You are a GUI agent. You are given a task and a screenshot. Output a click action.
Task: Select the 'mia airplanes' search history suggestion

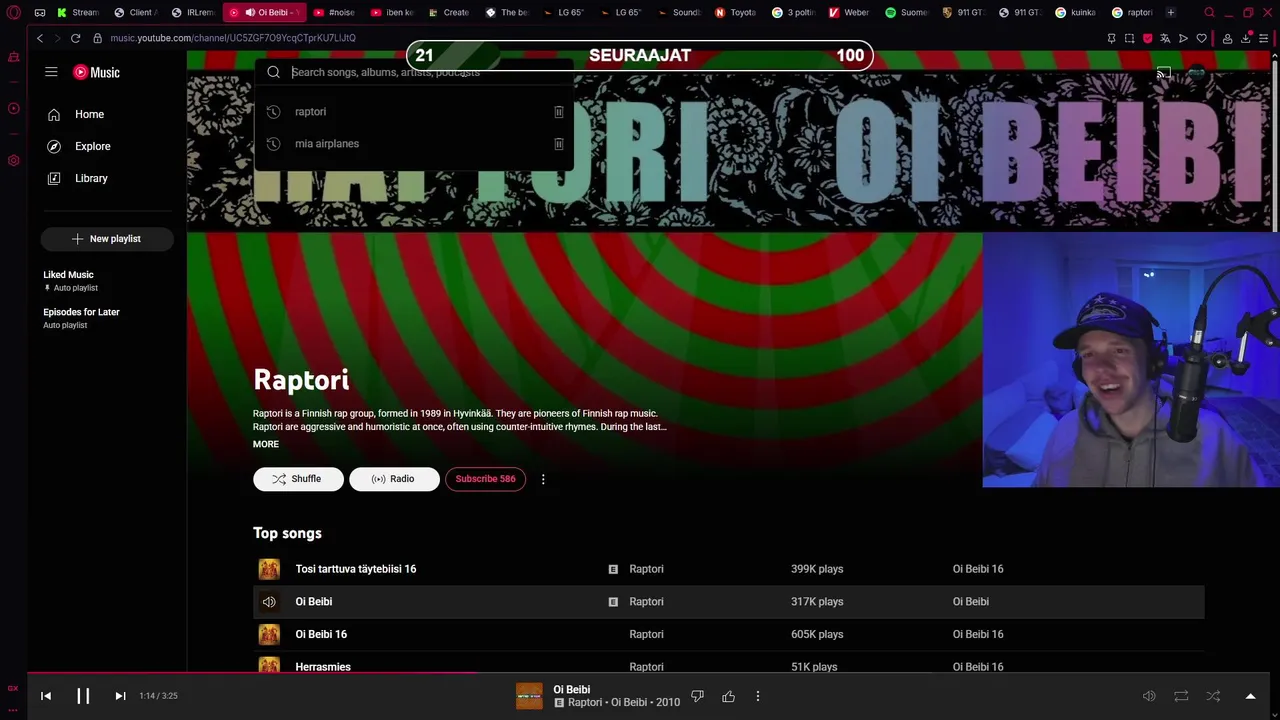pos(412,144)
